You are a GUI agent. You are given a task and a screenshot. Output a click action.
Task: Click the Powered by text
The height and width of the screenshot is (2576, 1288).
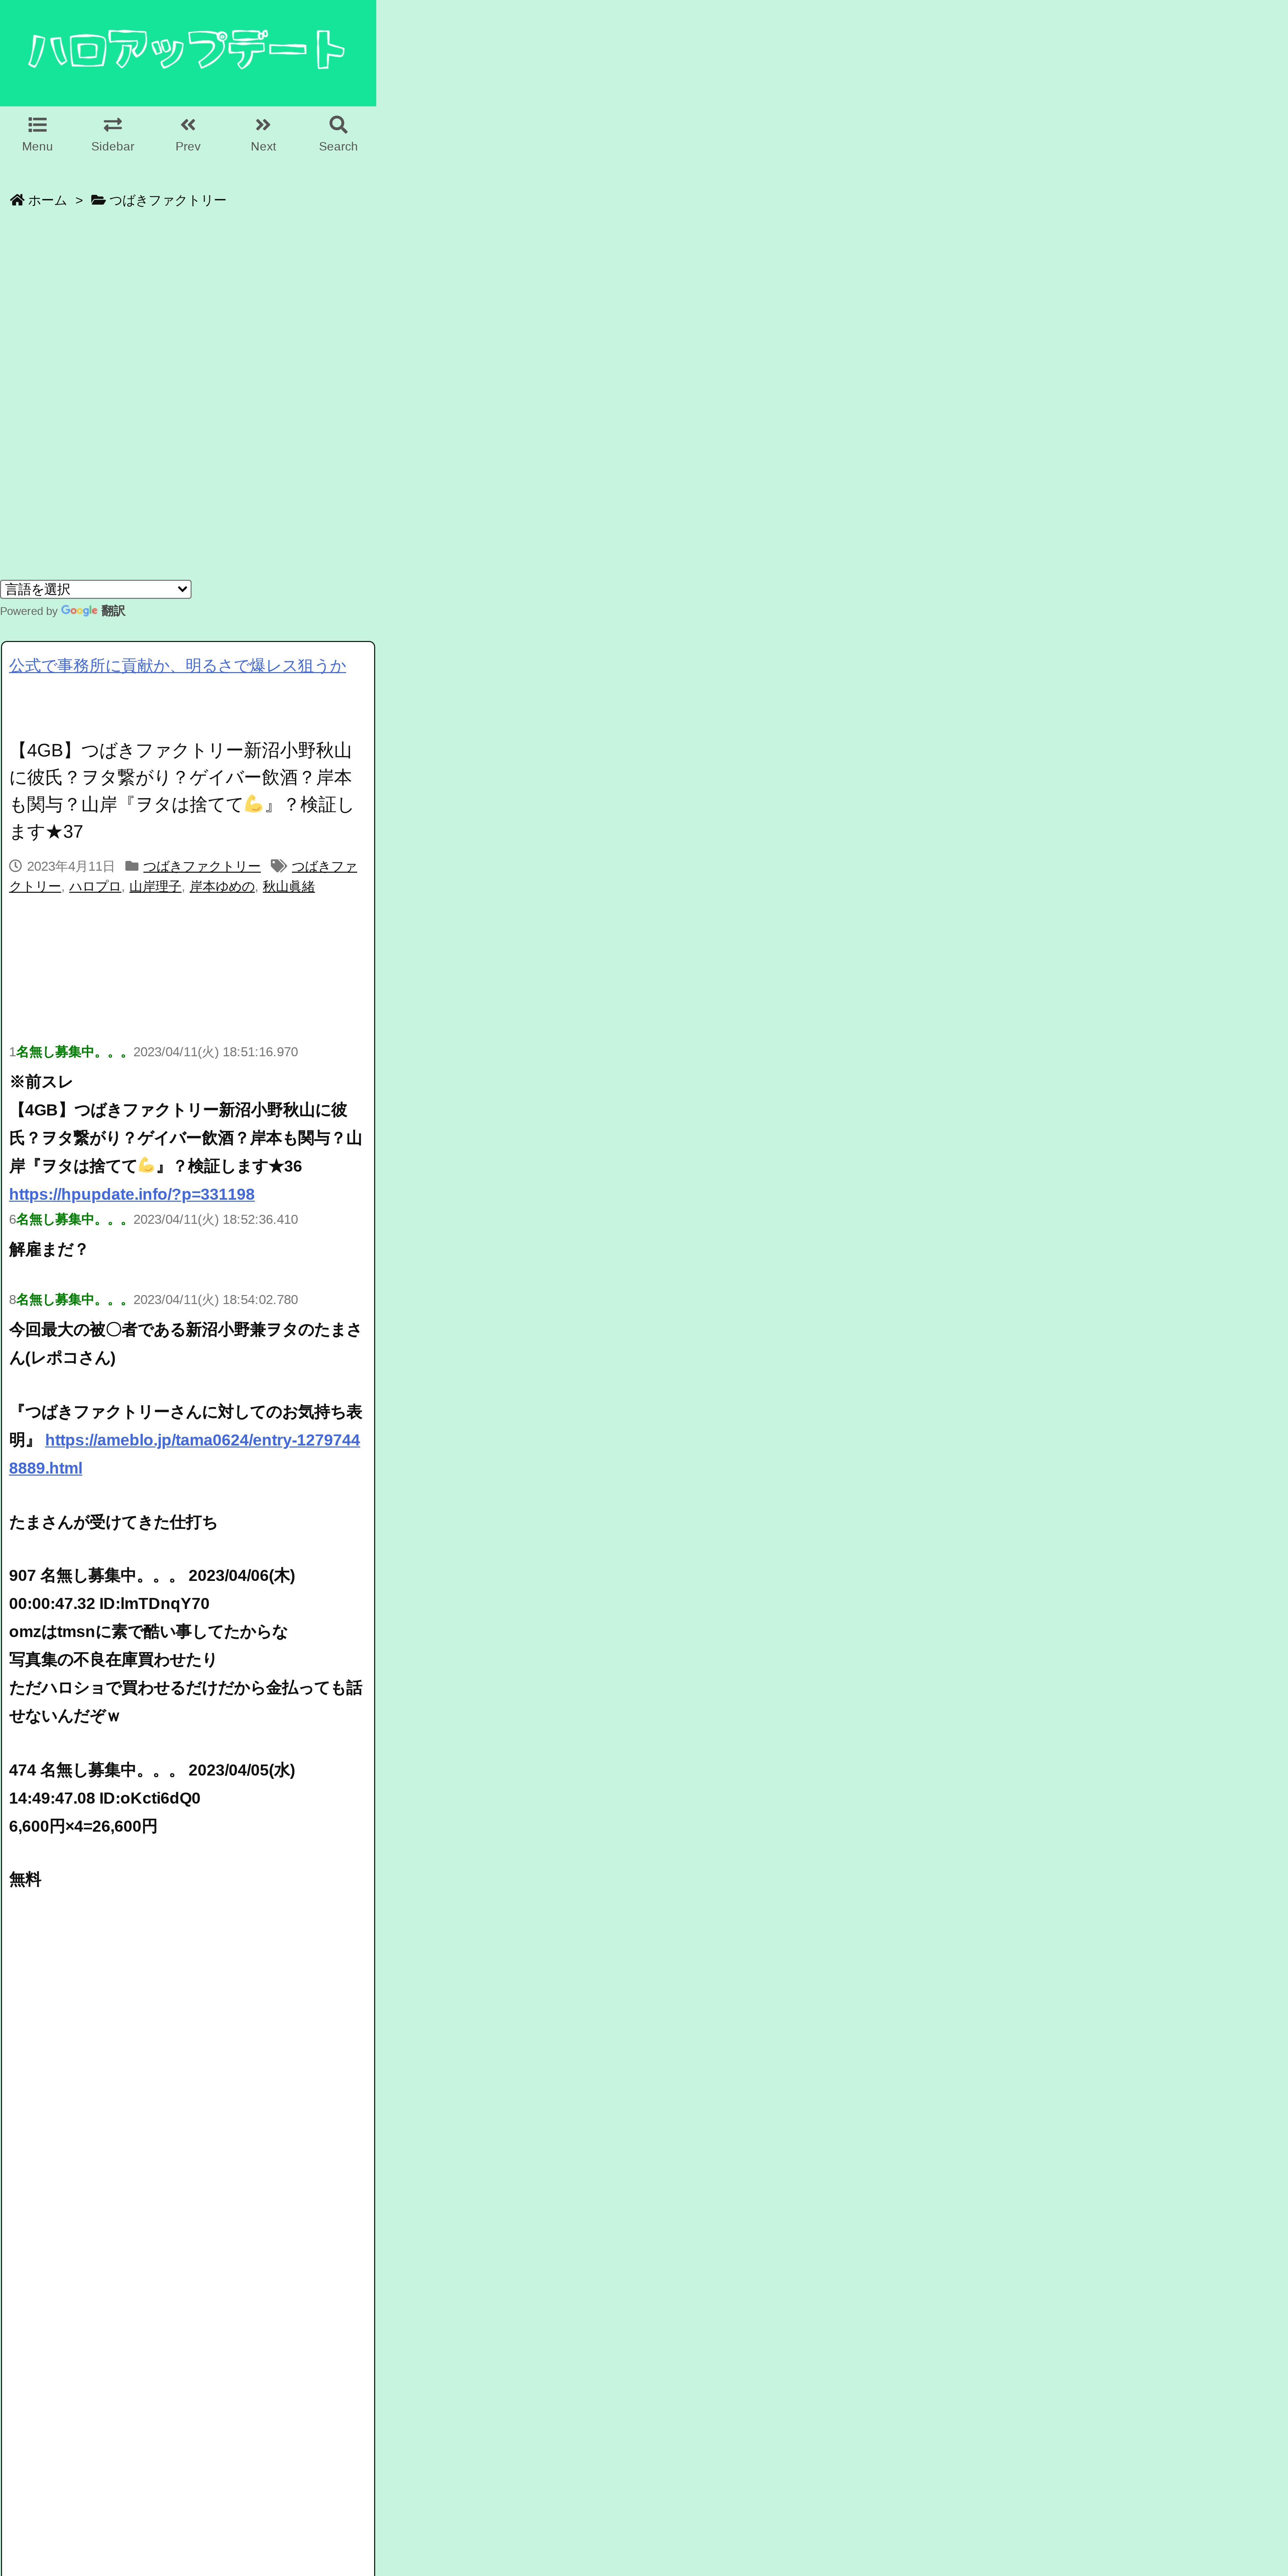point(29,611)
